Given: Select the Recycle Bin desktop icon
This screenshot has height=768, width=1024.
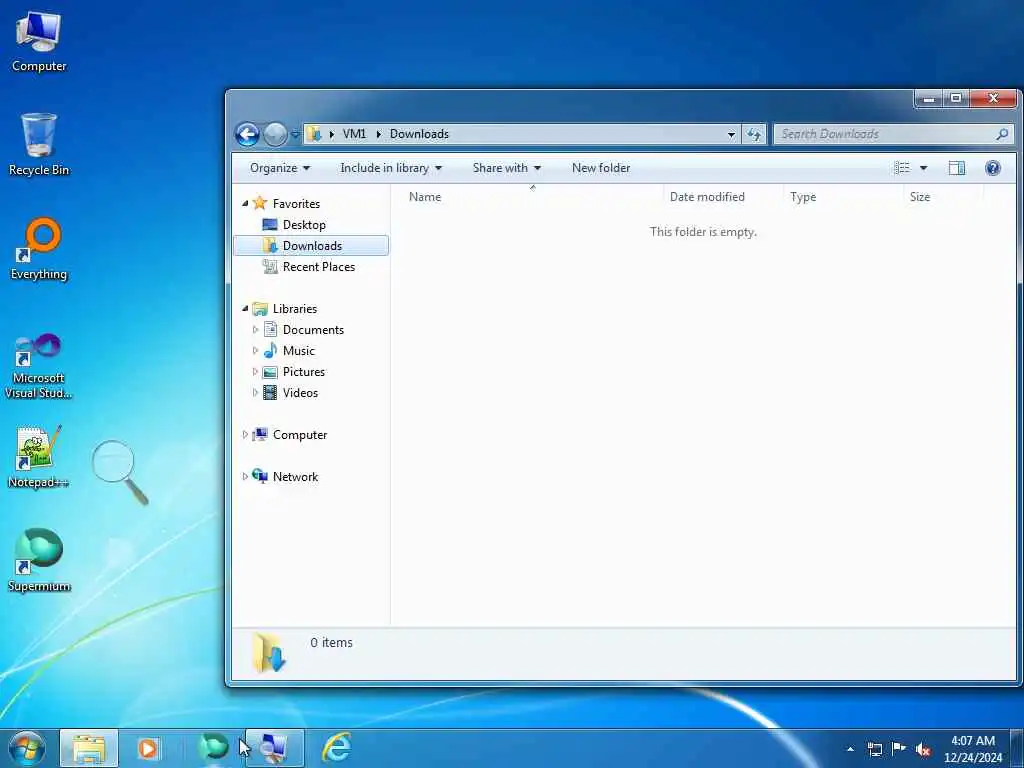Looking at the screenshot, I should click(x=39, y=144).
